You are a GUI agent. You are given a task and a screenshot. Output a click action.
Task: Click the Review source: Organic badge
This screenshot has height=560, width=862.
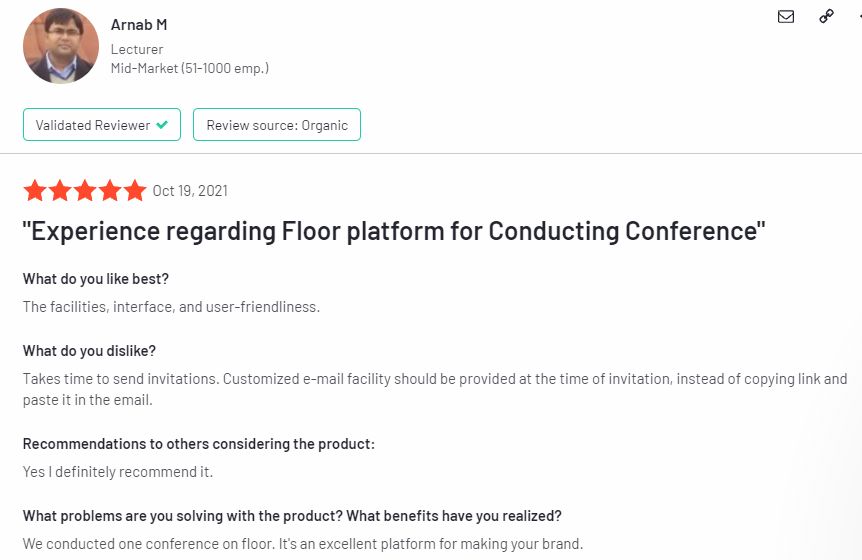pos(277,125)
